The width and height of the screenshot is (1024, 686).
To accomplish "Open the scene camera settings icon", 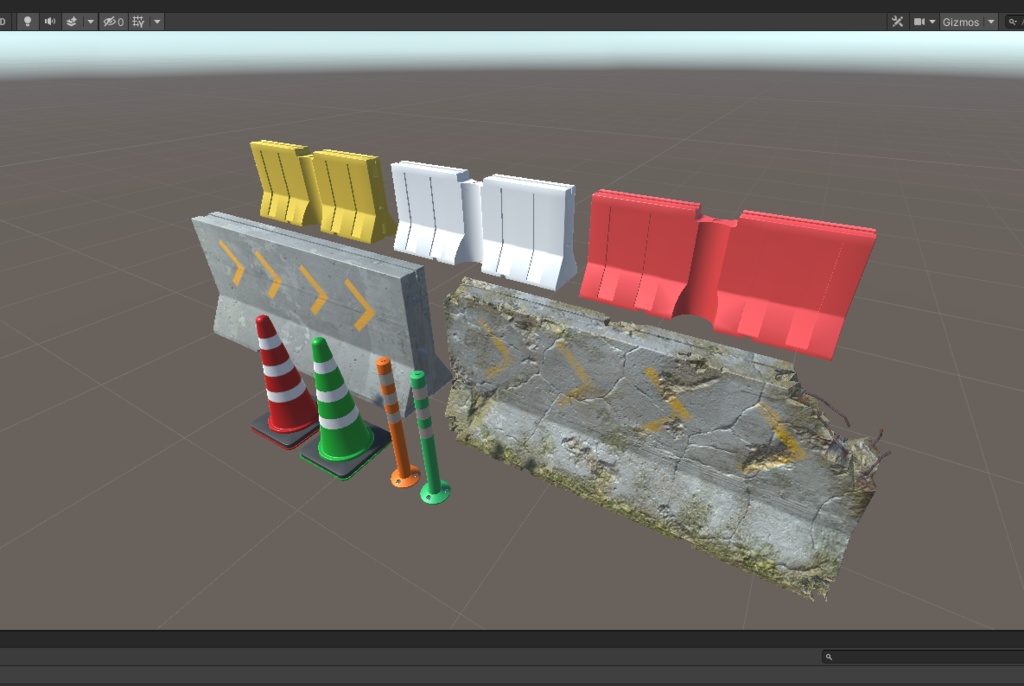I will pos(917,21).
